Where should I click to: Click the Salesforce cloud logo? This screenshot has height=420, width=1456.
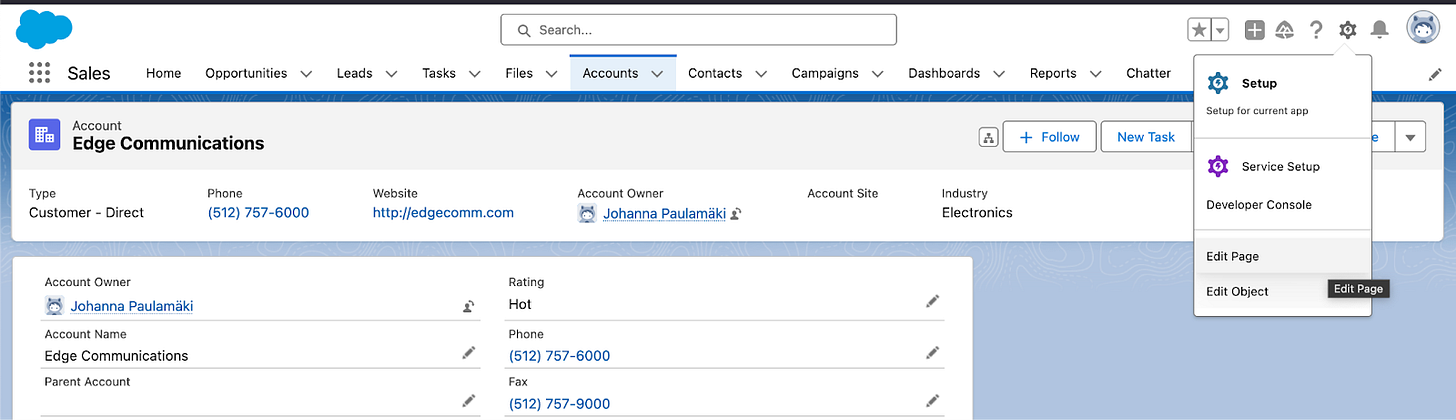click(45, 28)
